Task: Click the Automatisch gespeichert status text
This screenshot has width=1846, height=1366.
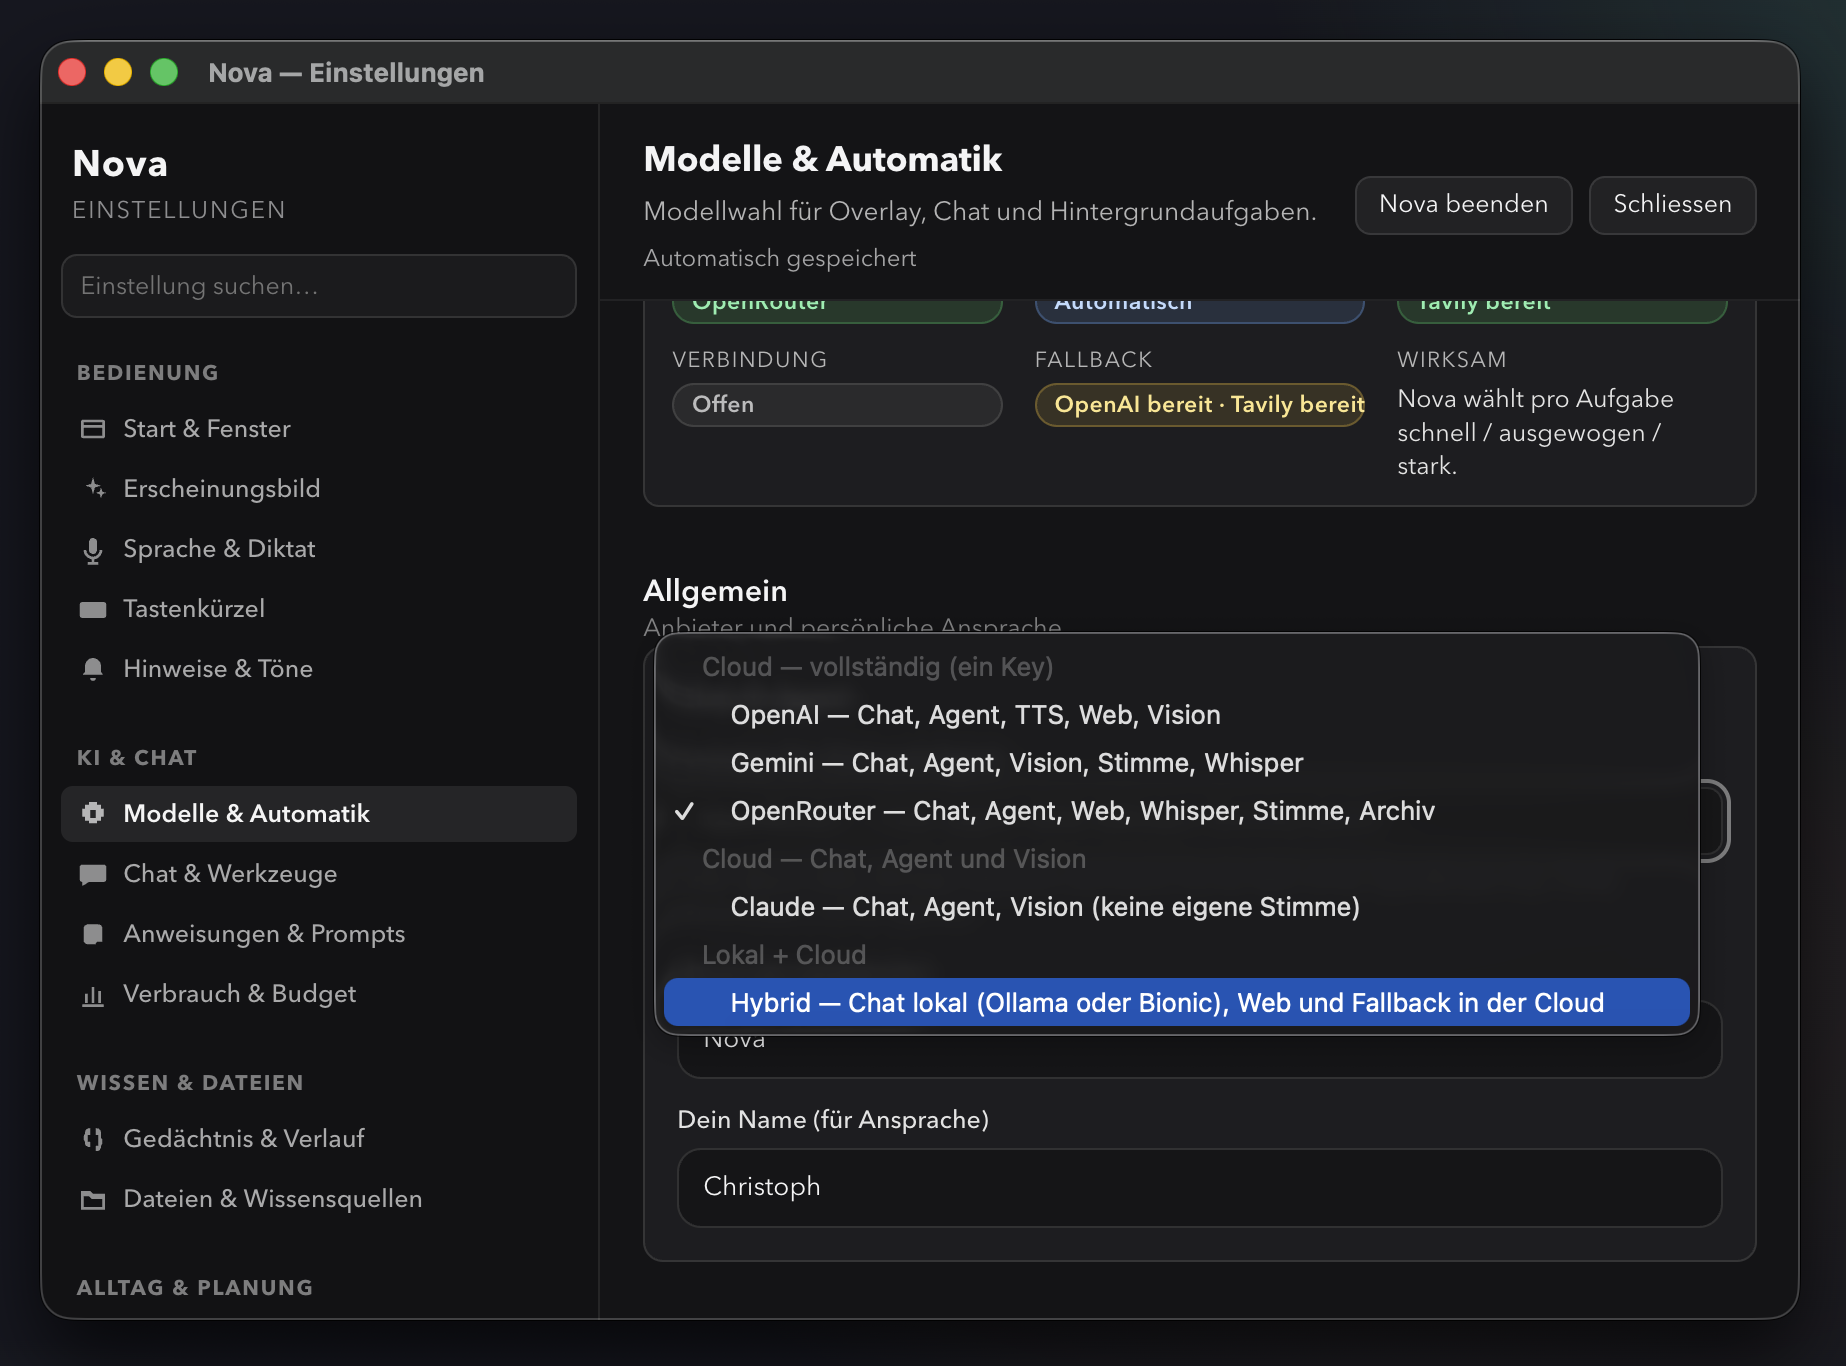Action: [x=780, y=258]
